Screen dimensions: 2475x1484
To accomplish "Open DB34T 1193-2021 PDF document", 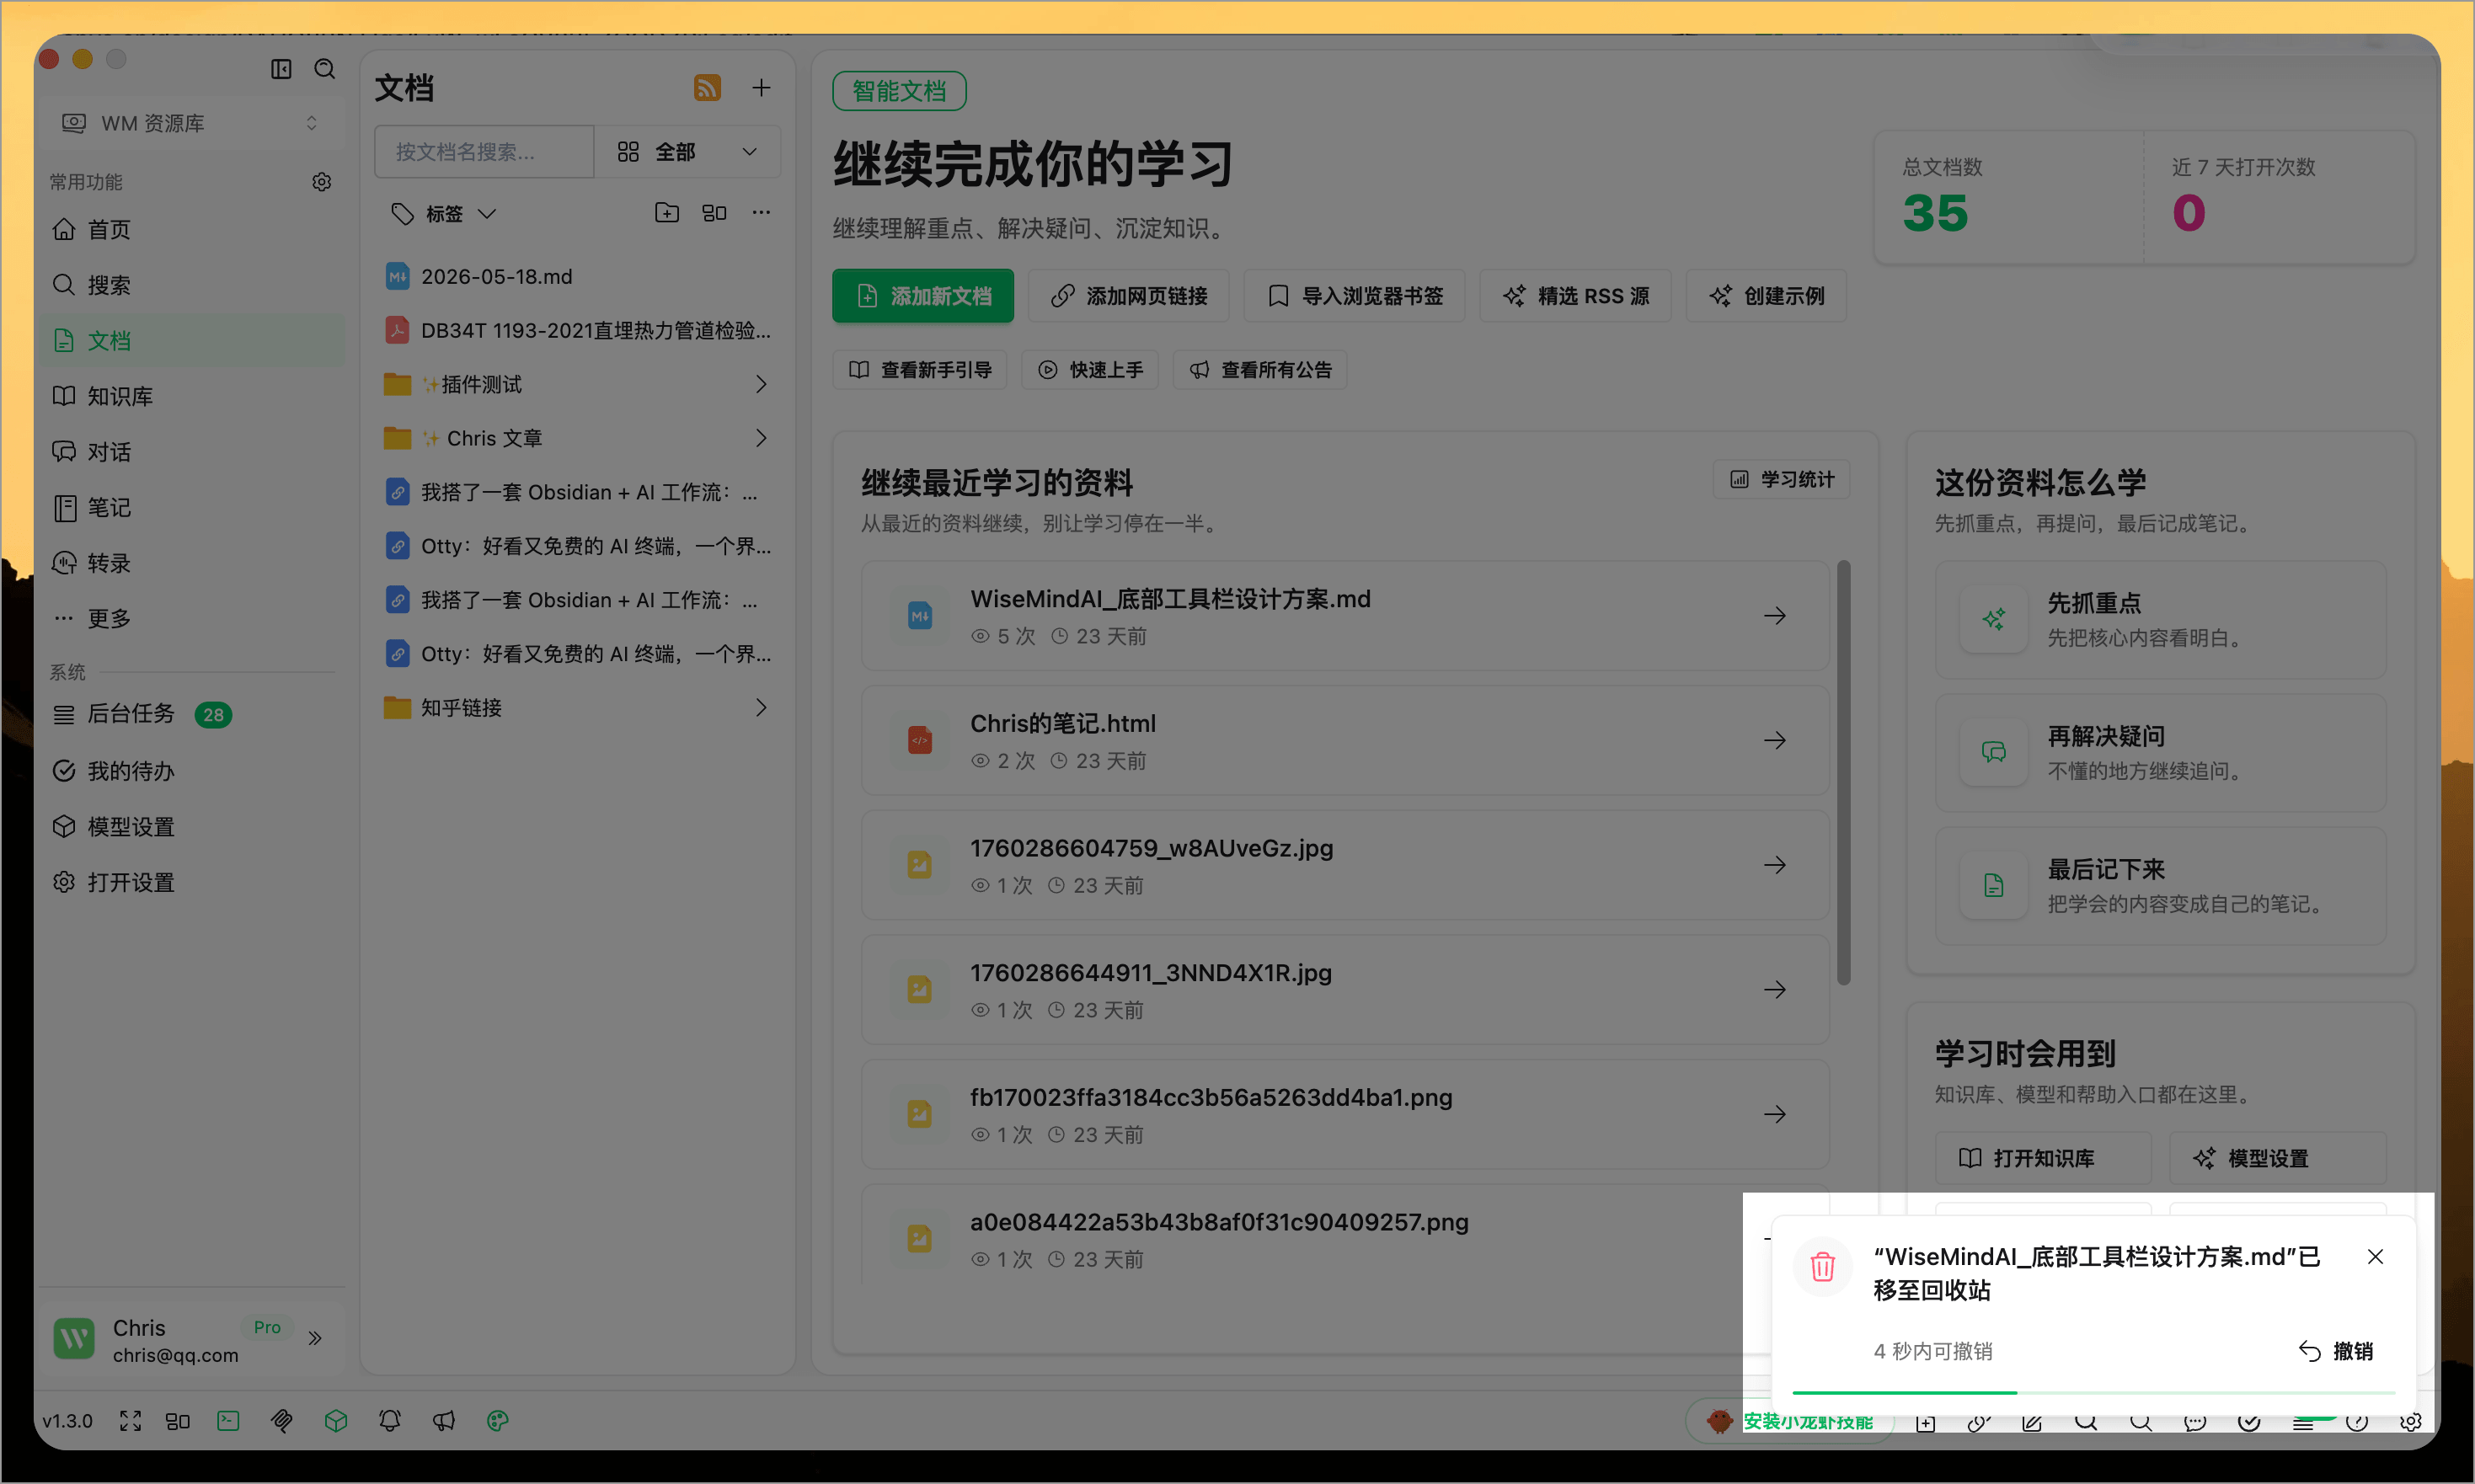I will click(x=578, y=330).
